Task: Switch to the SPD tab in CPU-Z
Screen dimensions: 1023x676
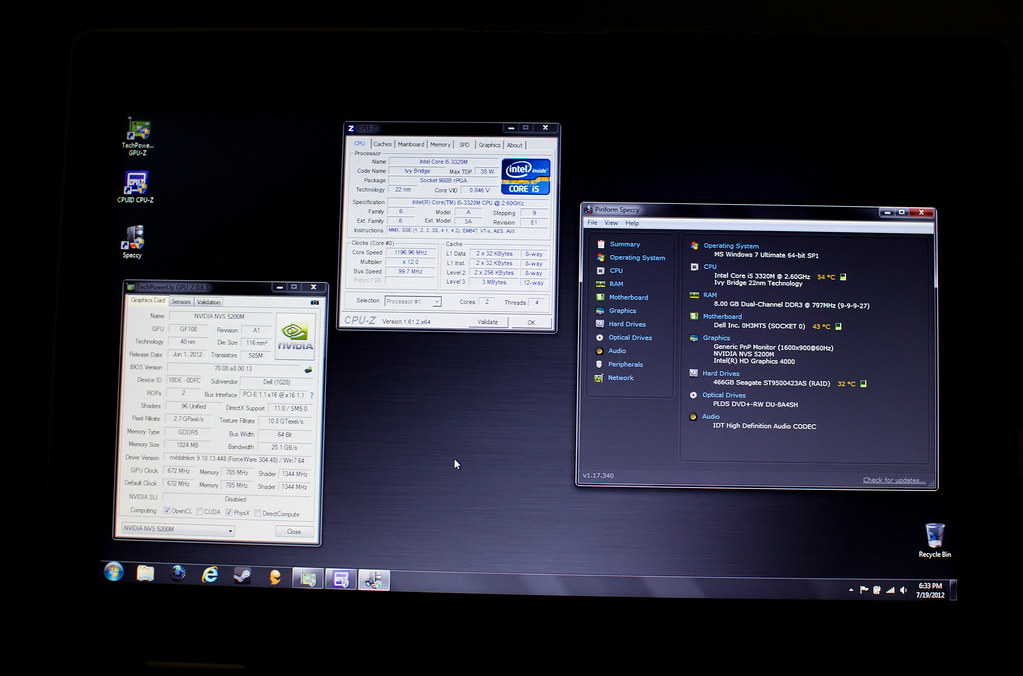Action: pos(464,145)
